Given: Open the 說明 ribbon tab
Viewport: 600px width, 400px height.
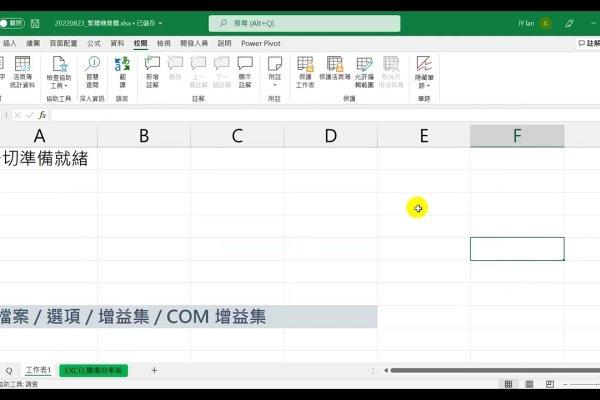Looking at the screenshot, I should coord(225,43).
